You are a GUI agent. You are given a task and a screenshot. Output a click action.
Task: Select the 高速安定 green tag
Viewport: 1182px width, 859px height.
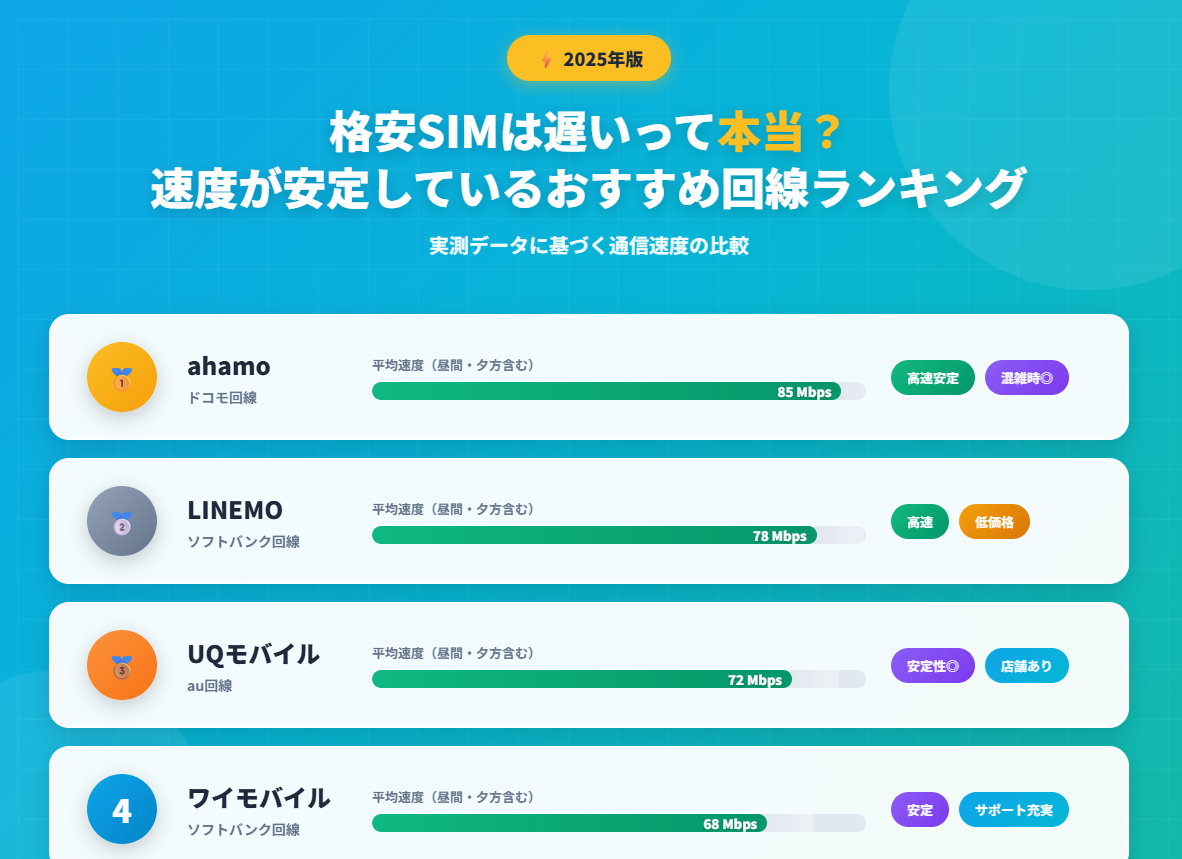(x=932, y=378)
